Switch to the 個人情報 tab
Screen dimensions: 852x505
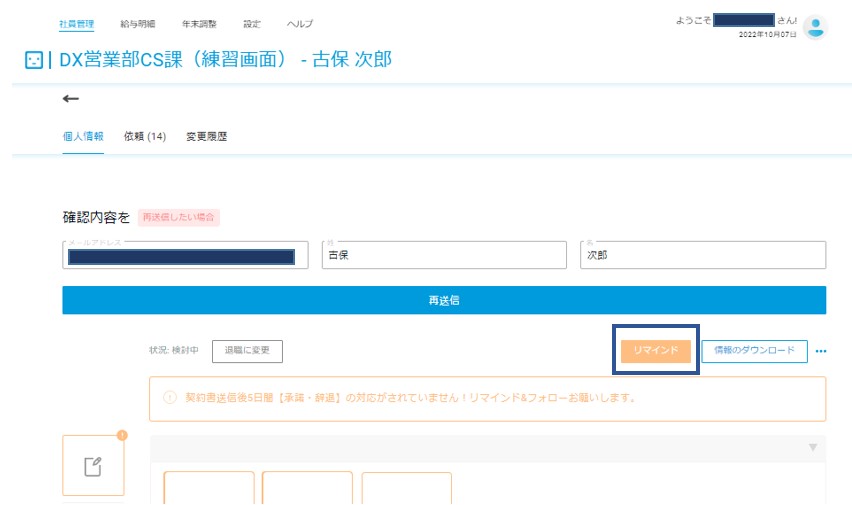pyautogui.click(x=83, y=136)
